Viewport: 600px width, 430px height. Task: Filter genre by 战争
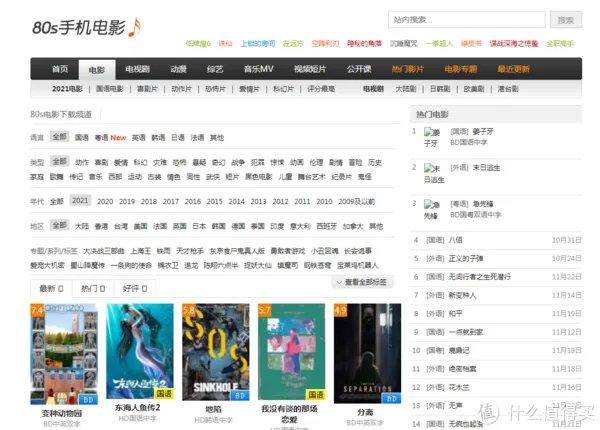tap(238, 162)
